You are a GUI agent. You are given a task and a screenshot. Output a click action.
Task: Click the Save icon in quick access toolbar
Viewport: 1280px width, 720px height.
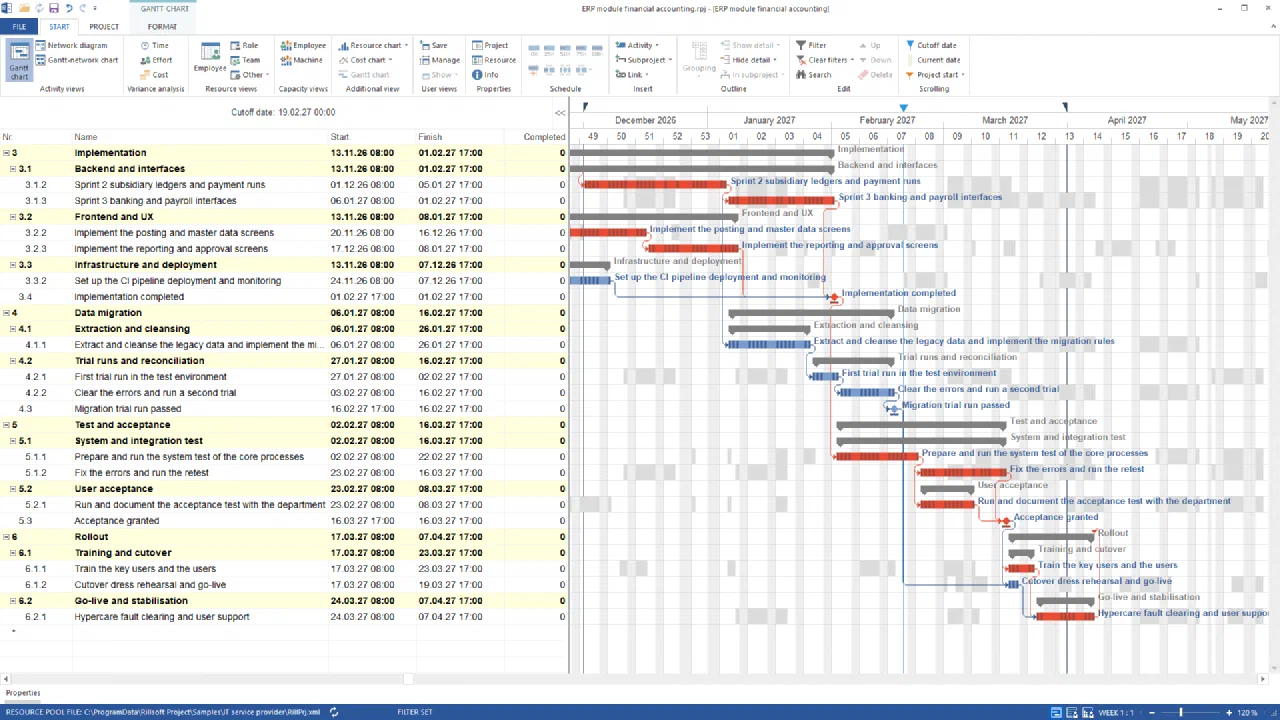pos(53,8)
